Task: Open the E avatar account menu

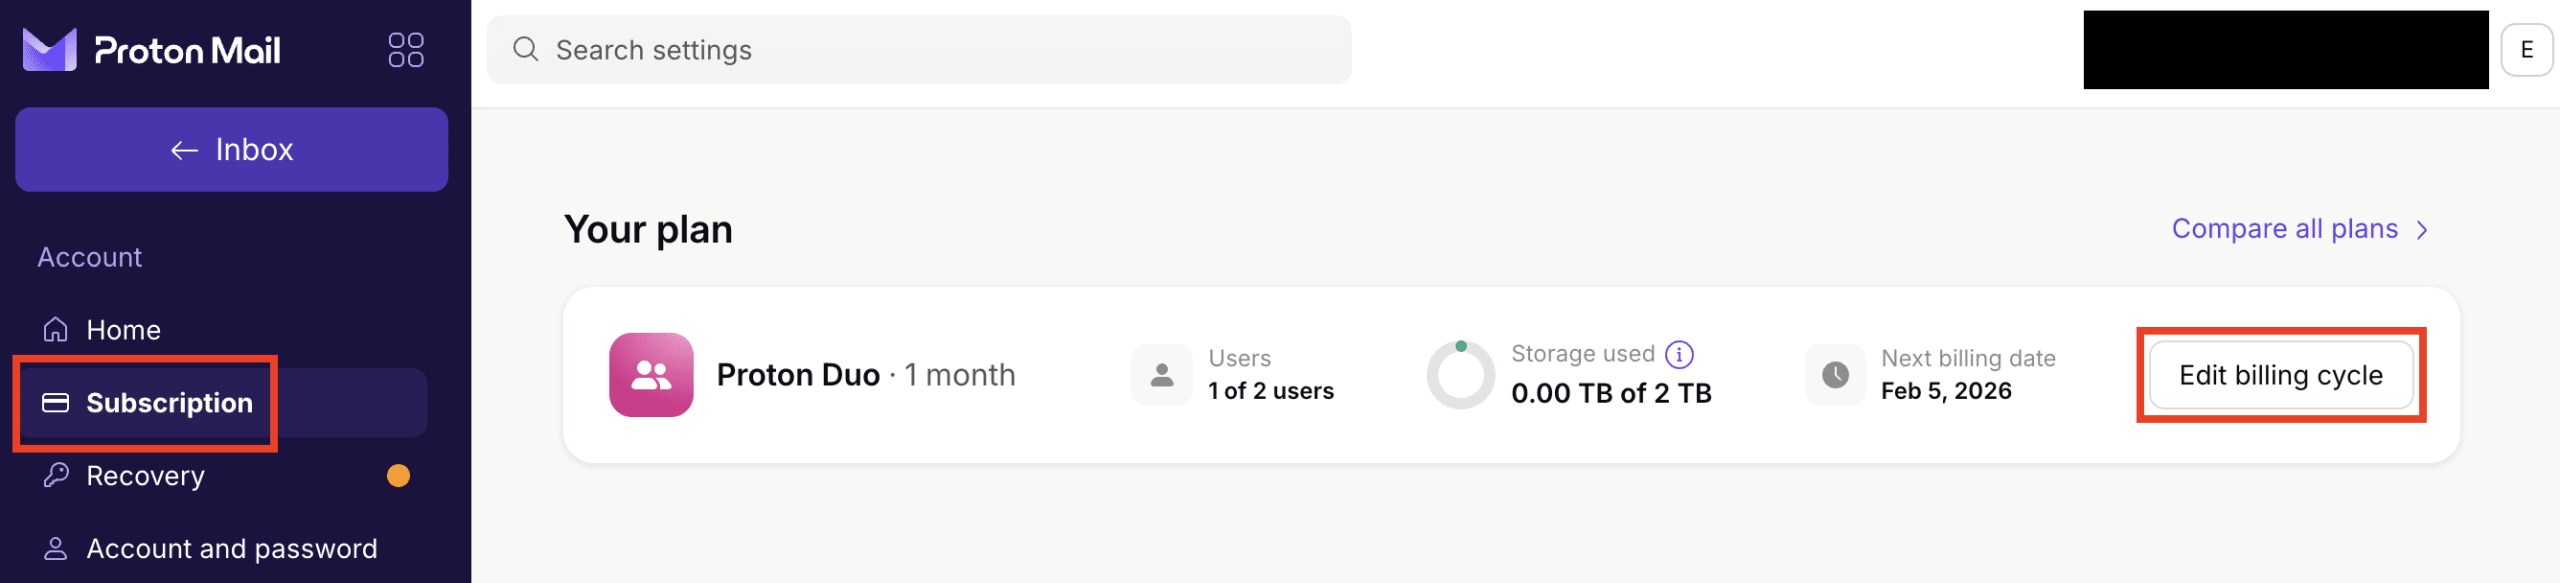Action: click(x=2528, y=49)
